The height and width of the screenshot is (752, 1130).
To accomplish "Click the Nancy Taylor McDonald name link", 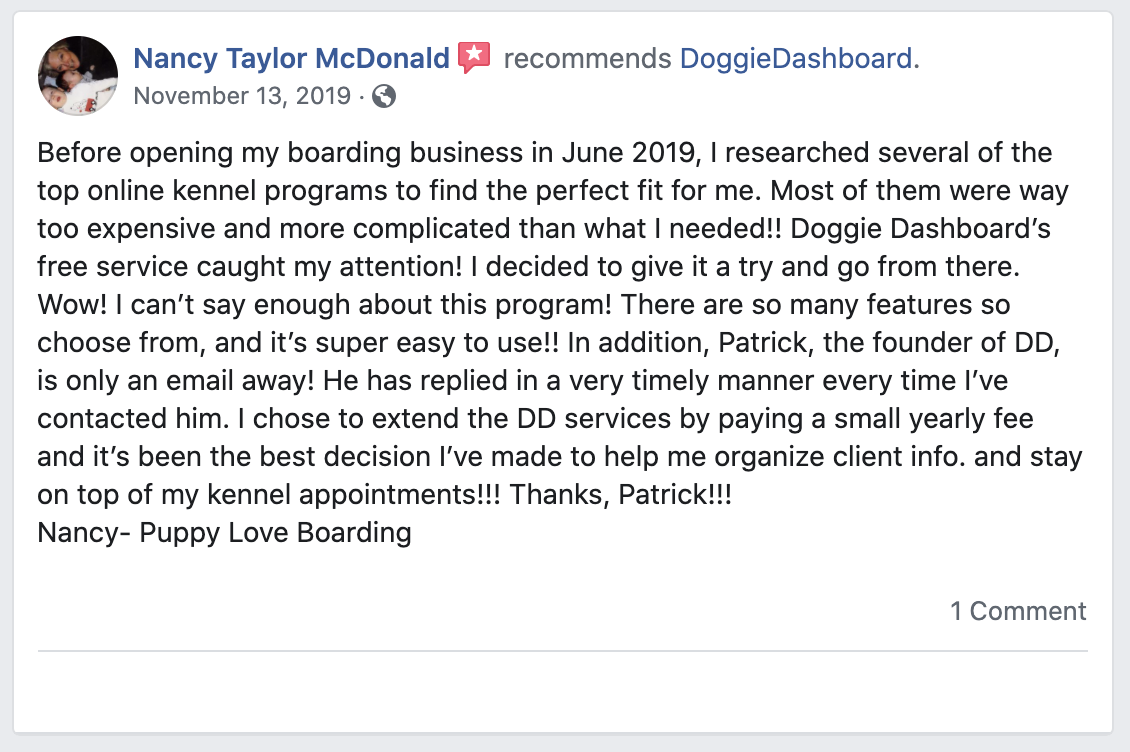I will pyautogui.click(x=292, y=58).
